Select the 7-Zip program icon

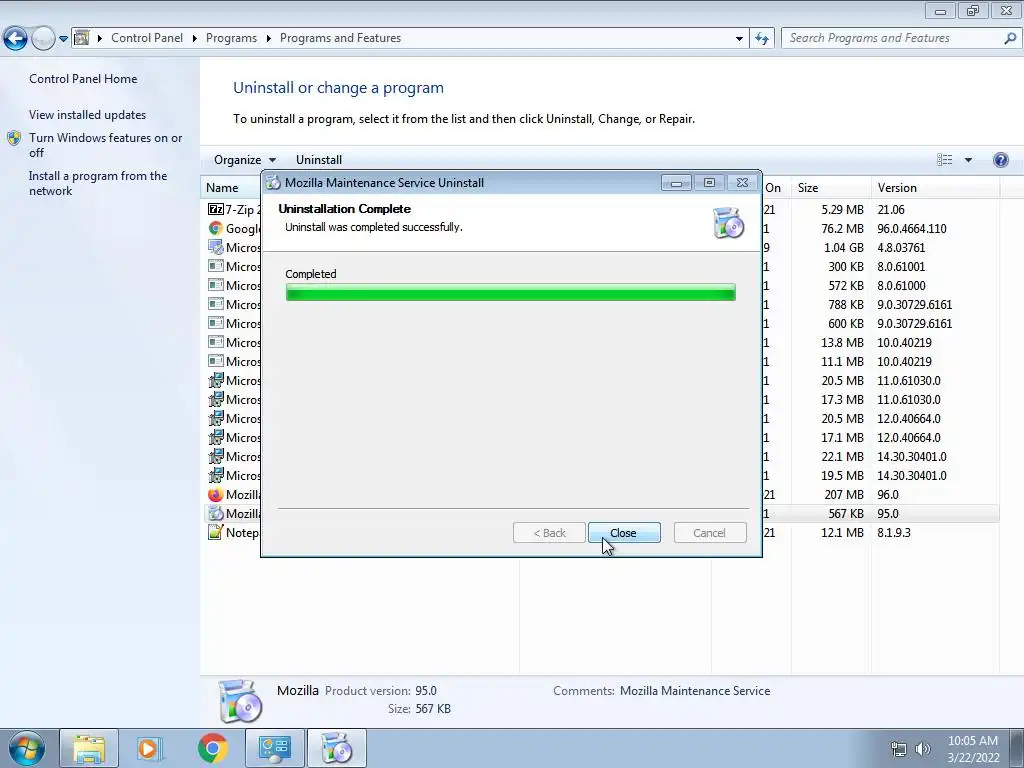(x=216, y=210)
